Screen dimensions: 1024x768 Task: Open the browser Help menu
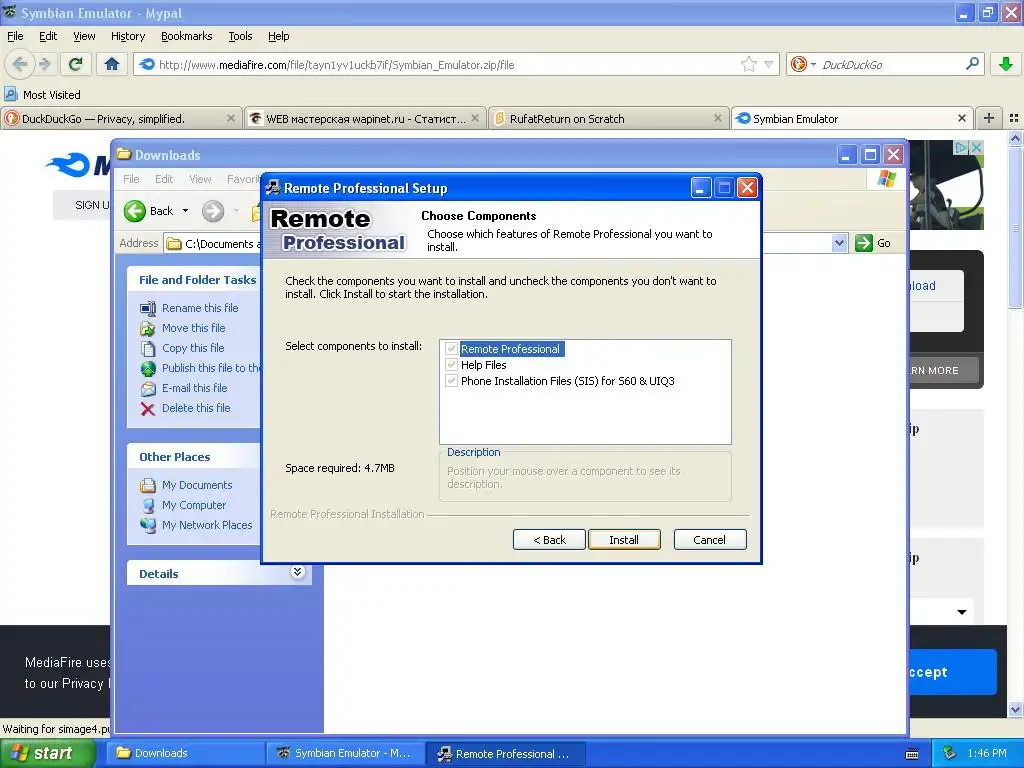click(278, 36)
